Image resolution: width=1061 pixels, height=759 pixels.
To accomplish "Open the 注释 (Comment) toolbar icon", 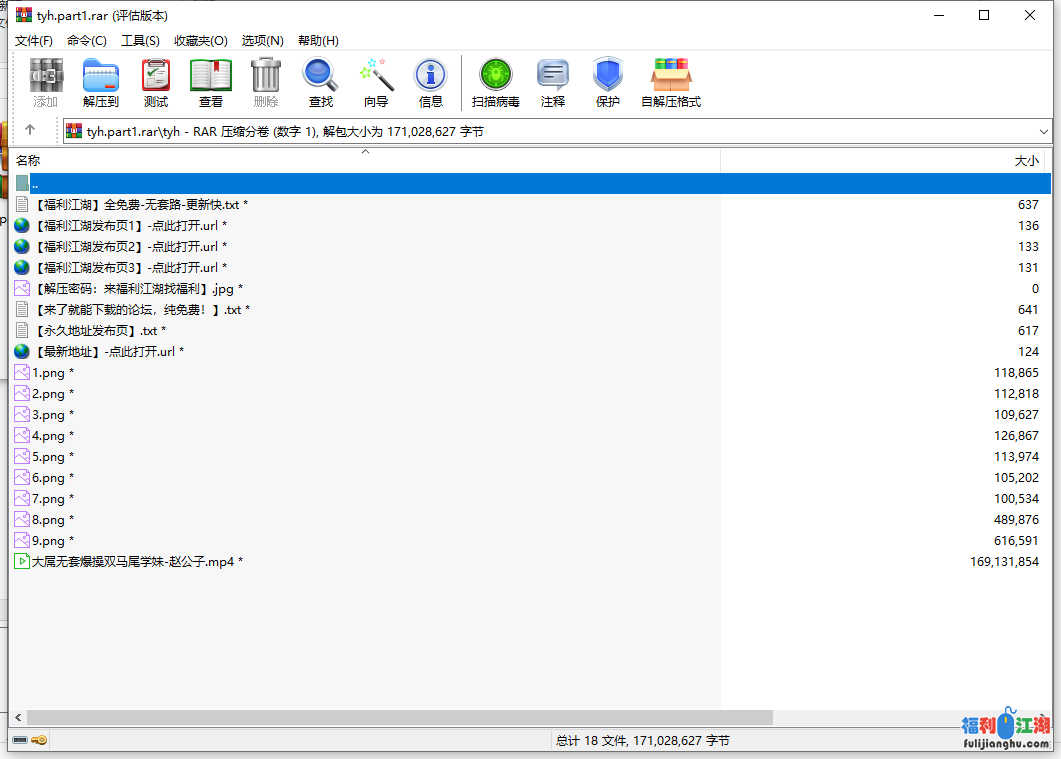I will point(552,82).
